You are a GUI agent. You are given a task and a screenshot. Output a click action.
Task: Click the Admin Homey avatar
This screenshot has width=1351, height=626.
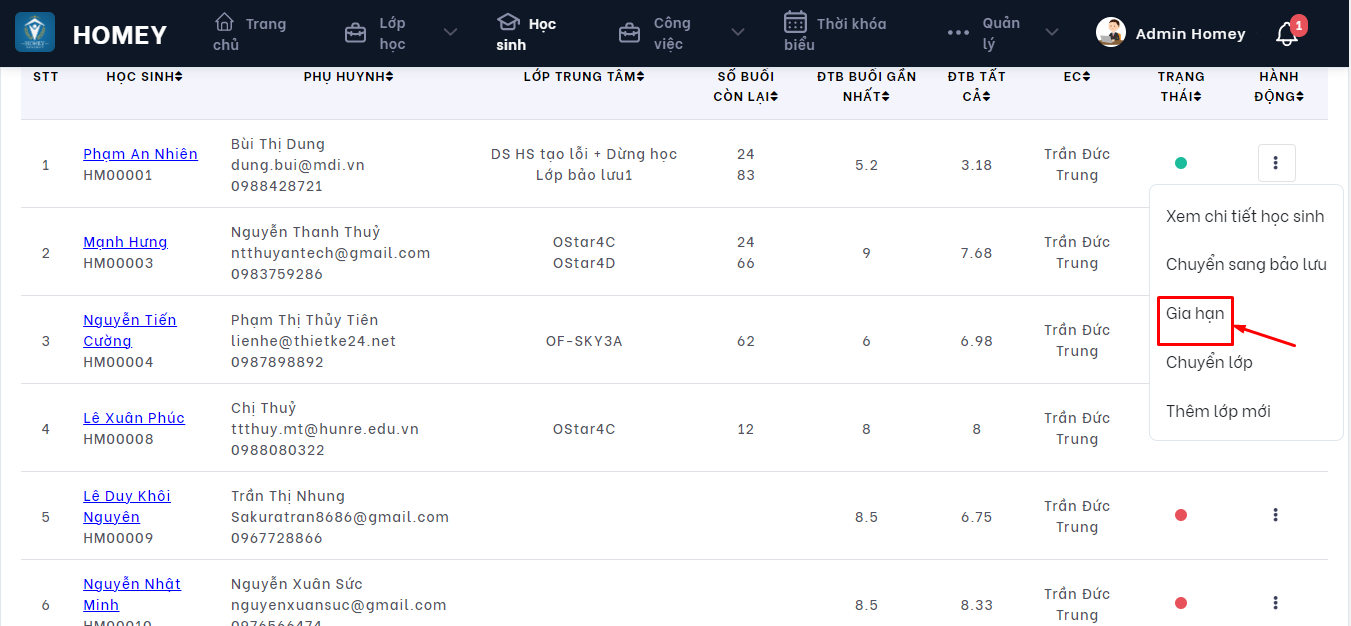click(x=1111, y=33)
